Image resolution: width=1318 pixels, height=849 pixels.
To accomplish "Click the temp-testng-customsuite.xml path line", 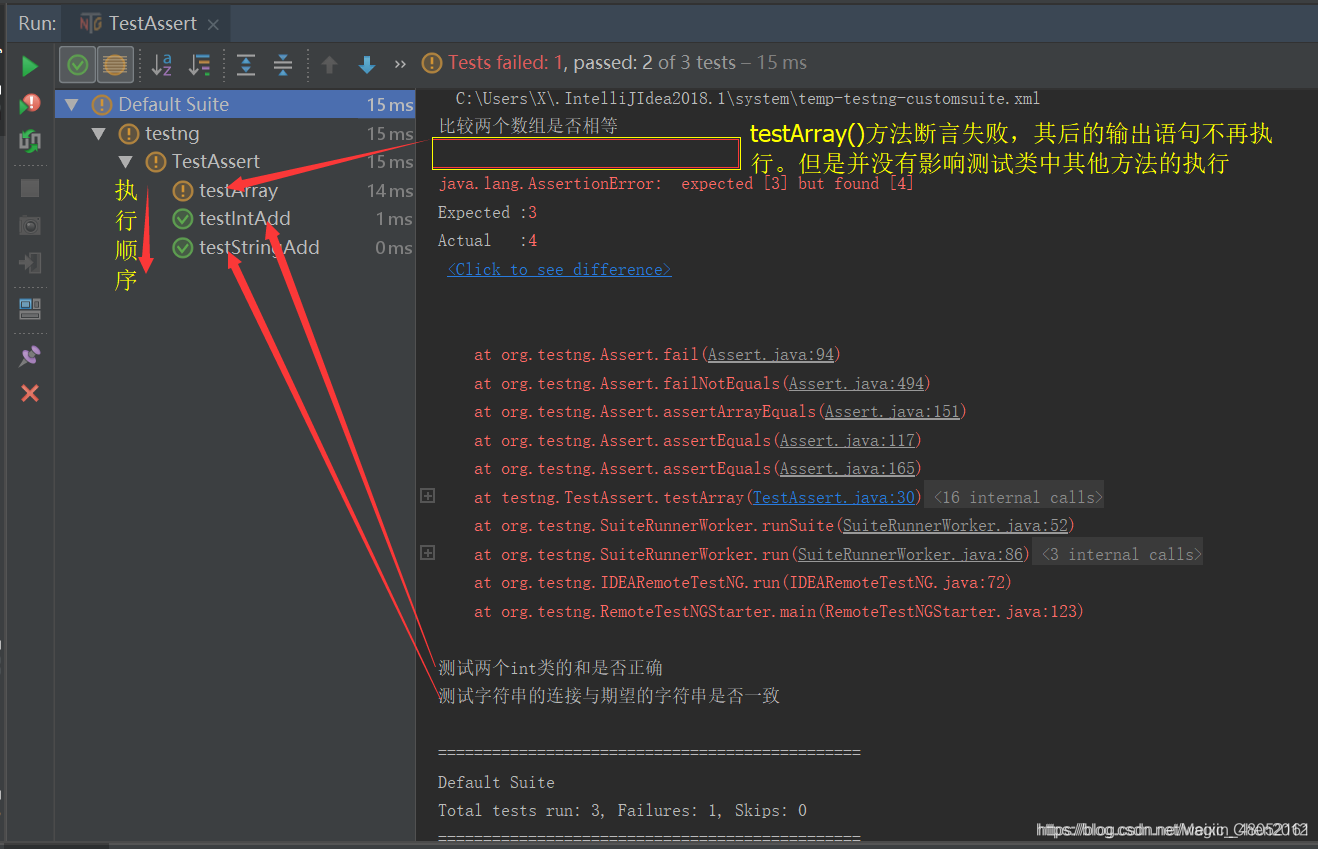I will (747, 98).
